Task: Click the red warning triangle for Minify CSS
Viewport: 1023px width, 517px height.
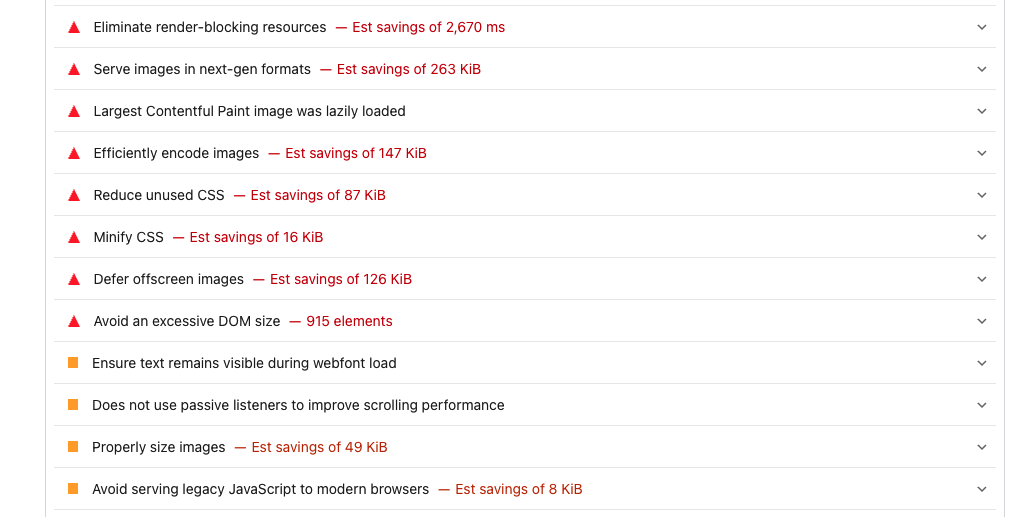Action: pos(74,238)
